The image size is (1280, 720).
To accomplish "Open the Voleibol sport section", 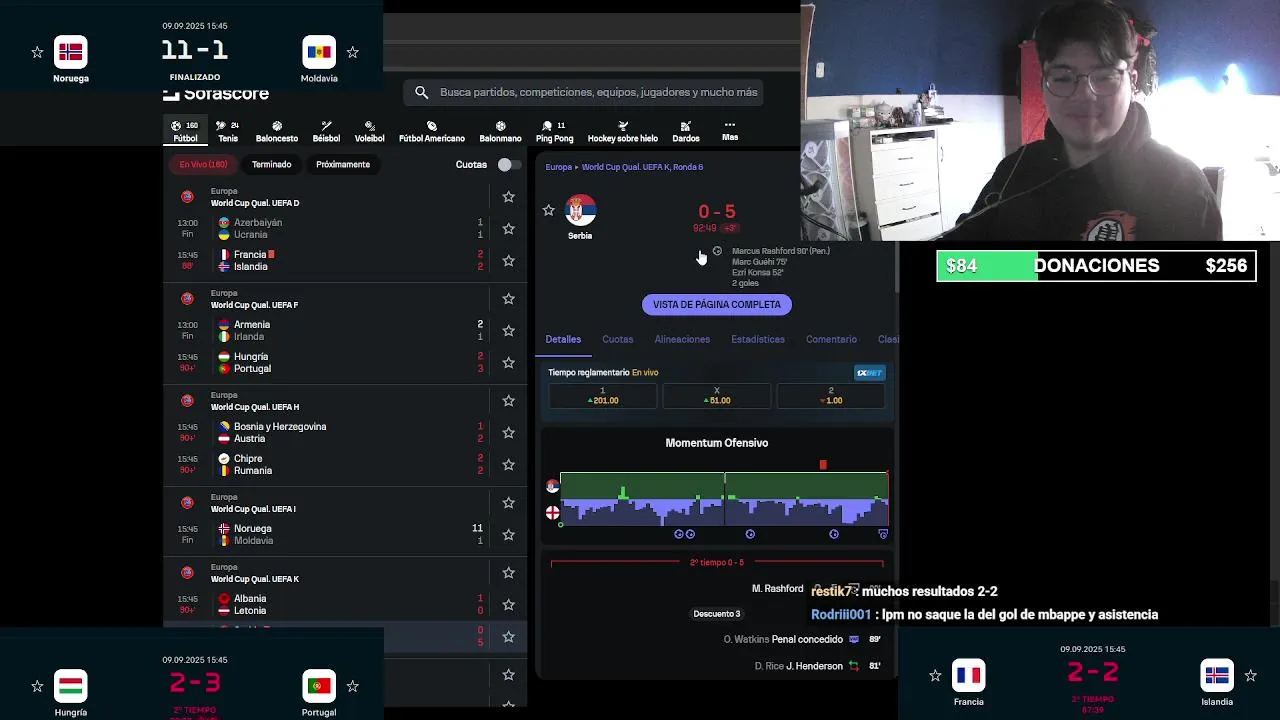I will [x=369, y=131].
